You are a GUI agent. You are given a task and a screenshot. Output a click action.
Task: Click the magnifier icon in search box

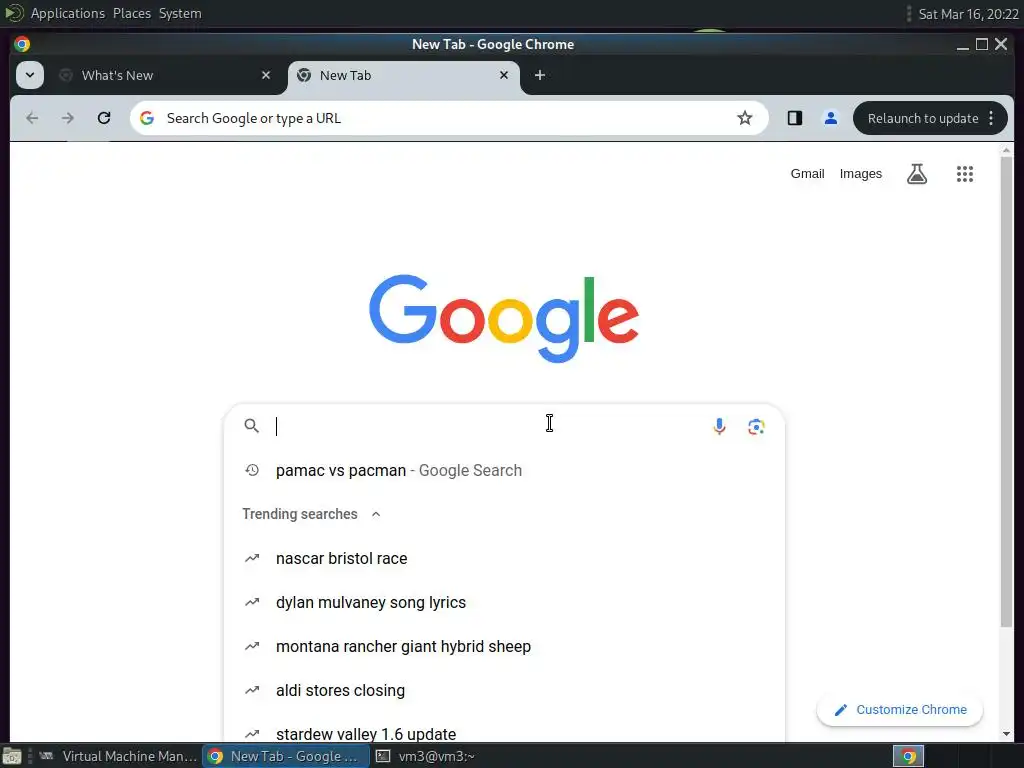[x=251, y=426]
